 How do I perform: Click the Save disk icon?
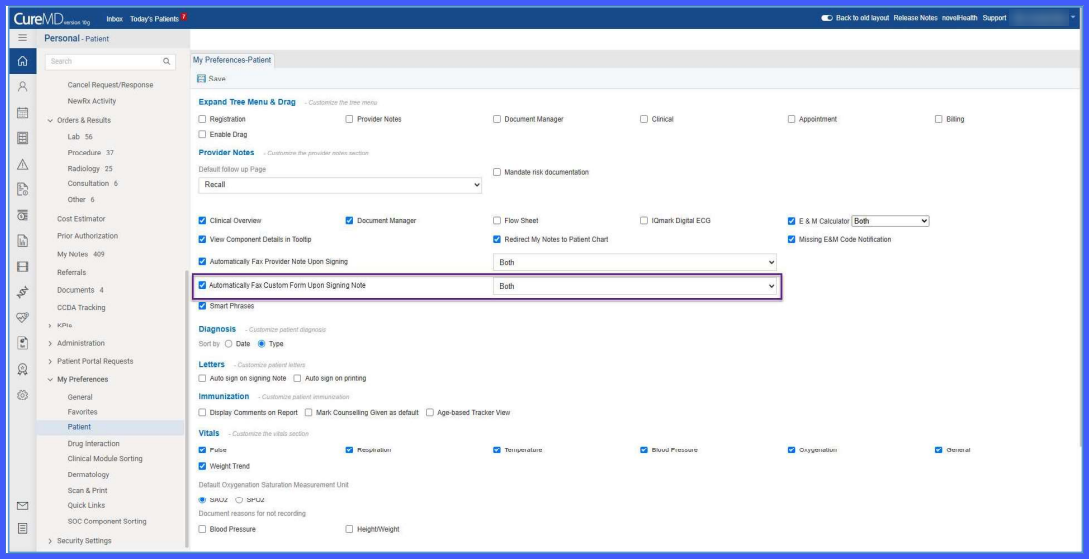(x=201, y=79)
